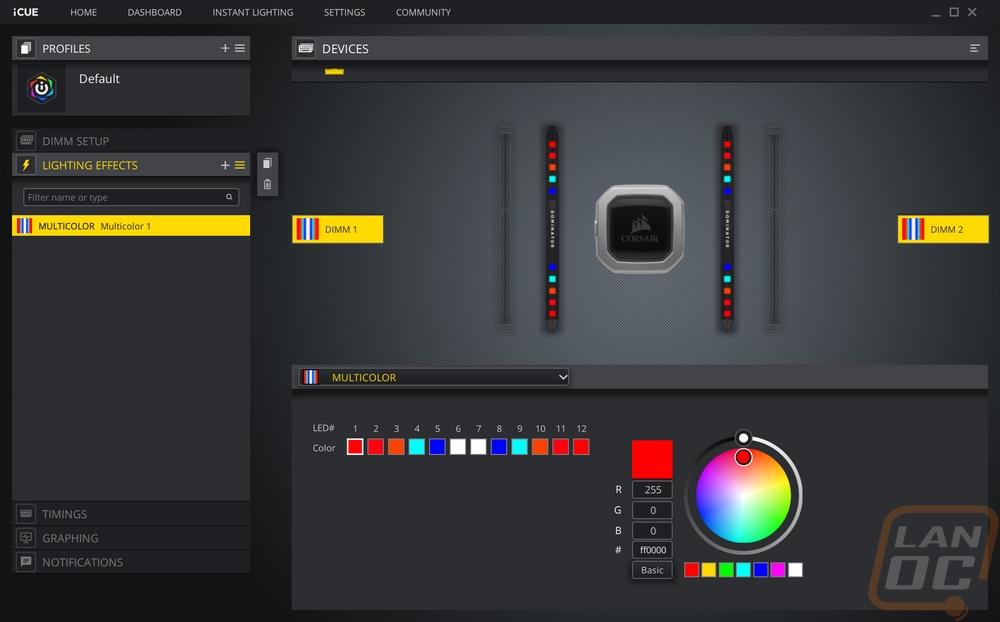
Task: Choose the magenta preset color swatch
Action: pyautogui.click(x=777, y=570)
